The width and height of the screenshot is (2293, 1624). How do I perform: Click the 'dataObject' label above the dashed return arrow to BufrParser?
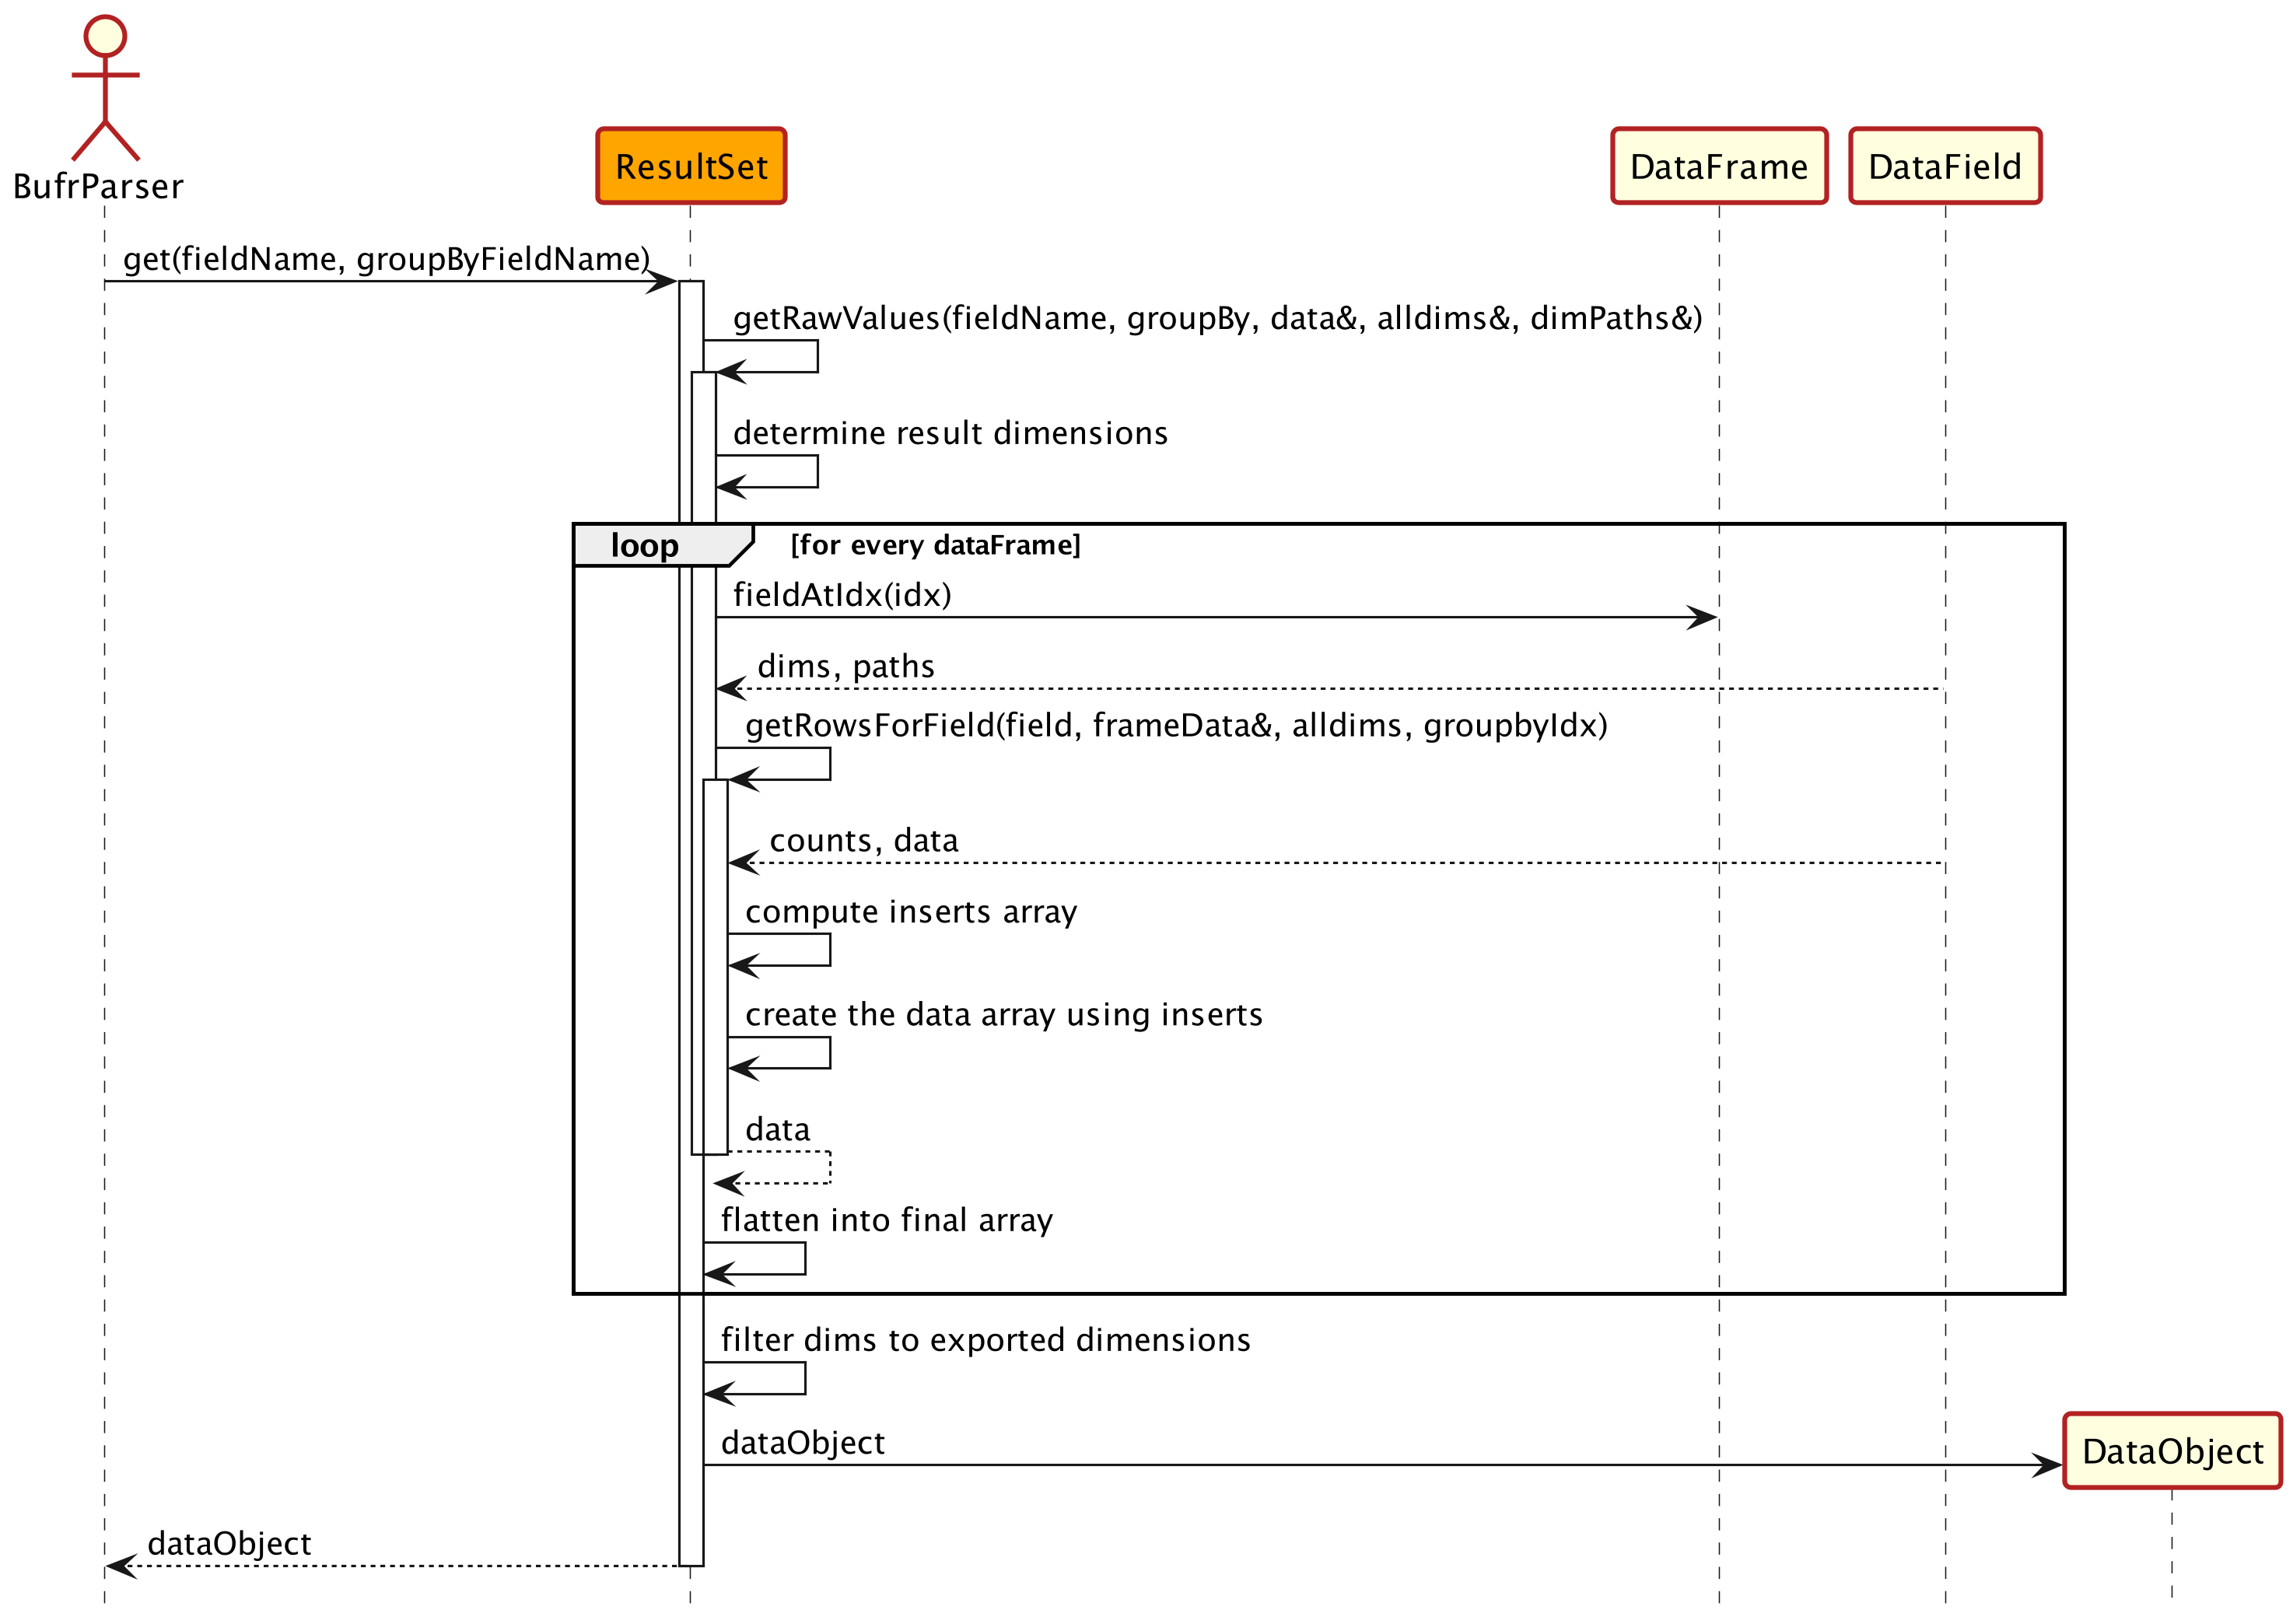pos(229,1544)
